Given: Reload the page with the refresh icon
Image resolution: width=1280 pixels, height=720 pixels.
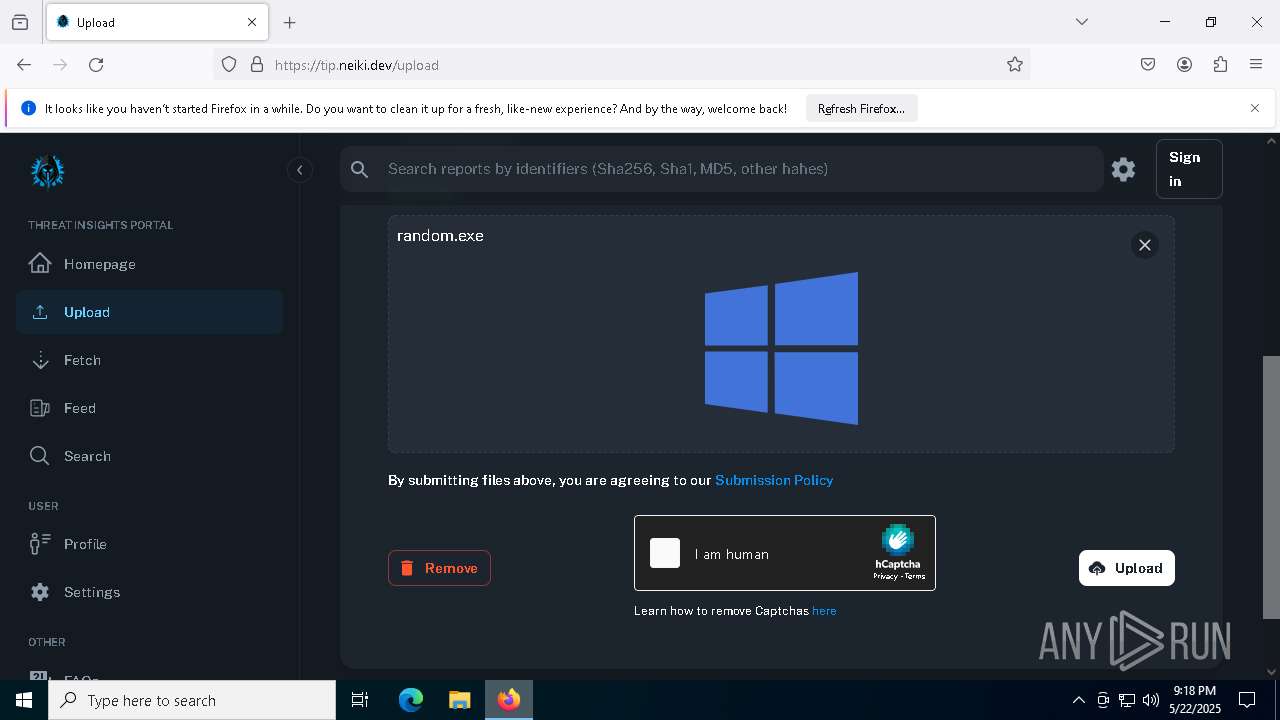Looking at the screenshot, I should click(x=96, y=64).
